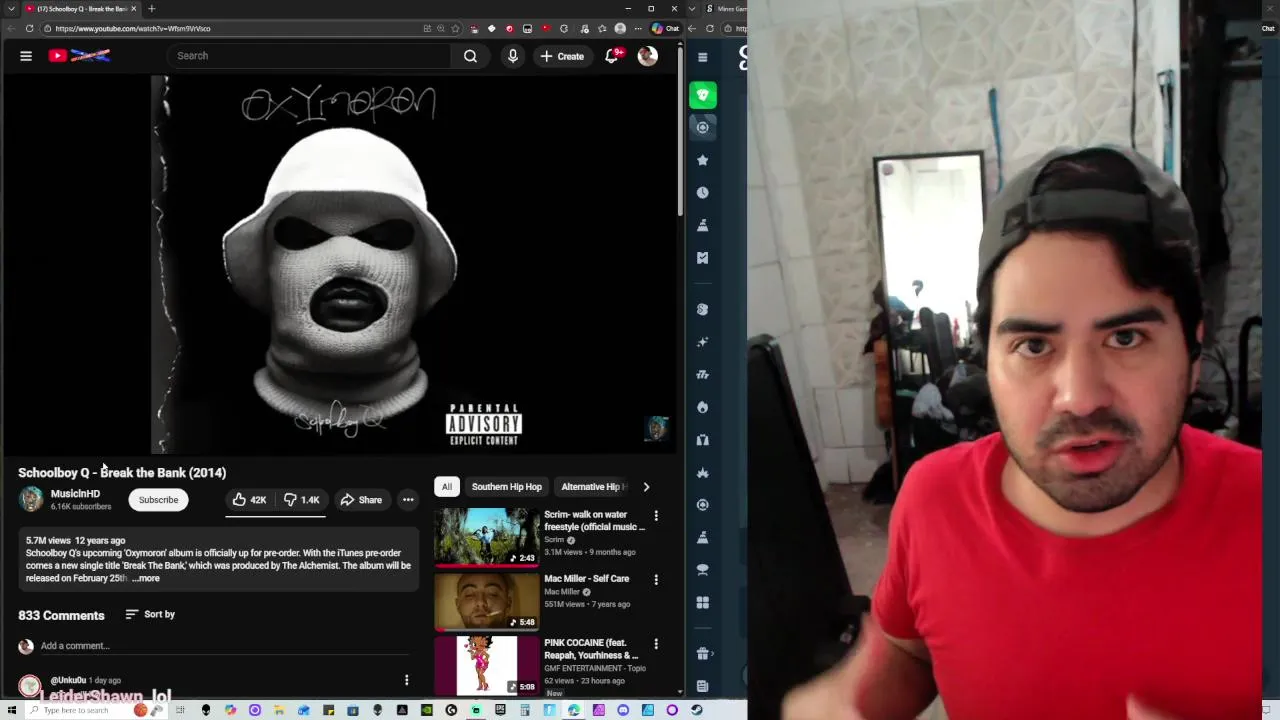Open Steam from the taskbar
The image size is (1280, 720).
click(696, 710)
